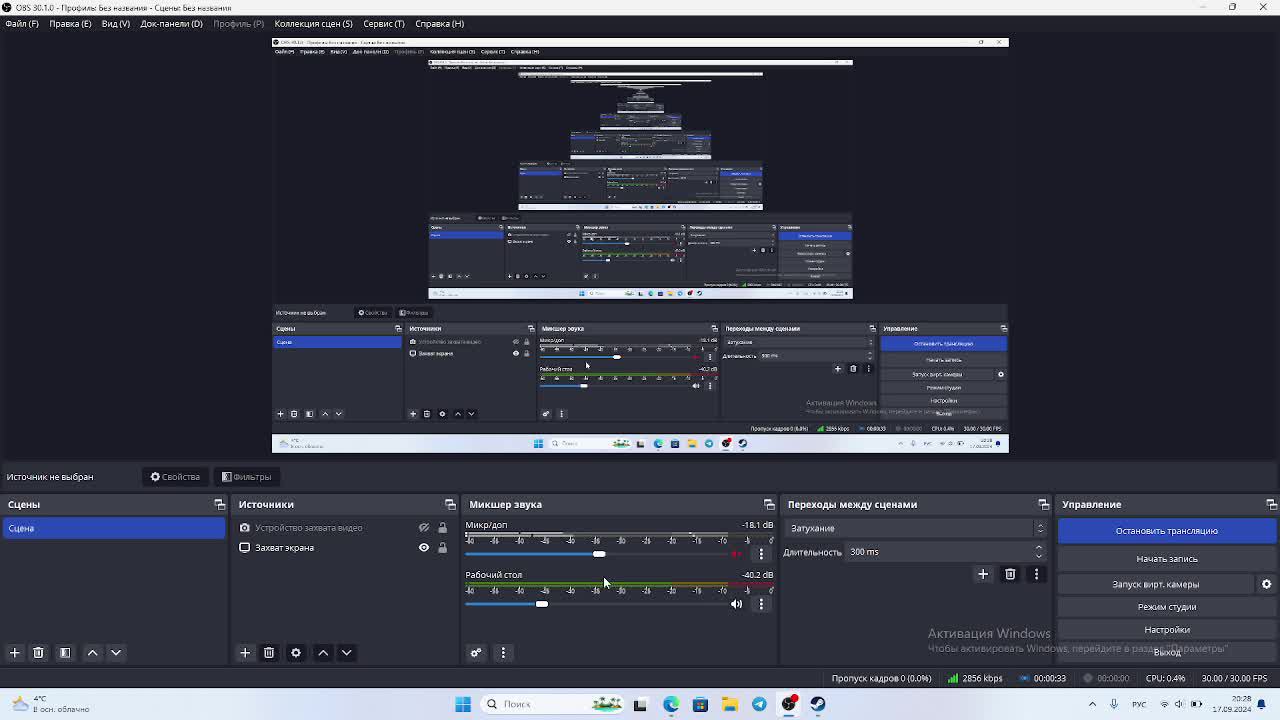Open Коллекция сцен (S) menu
Viewport: 1280px width, 720px height.
click(313, 23)
